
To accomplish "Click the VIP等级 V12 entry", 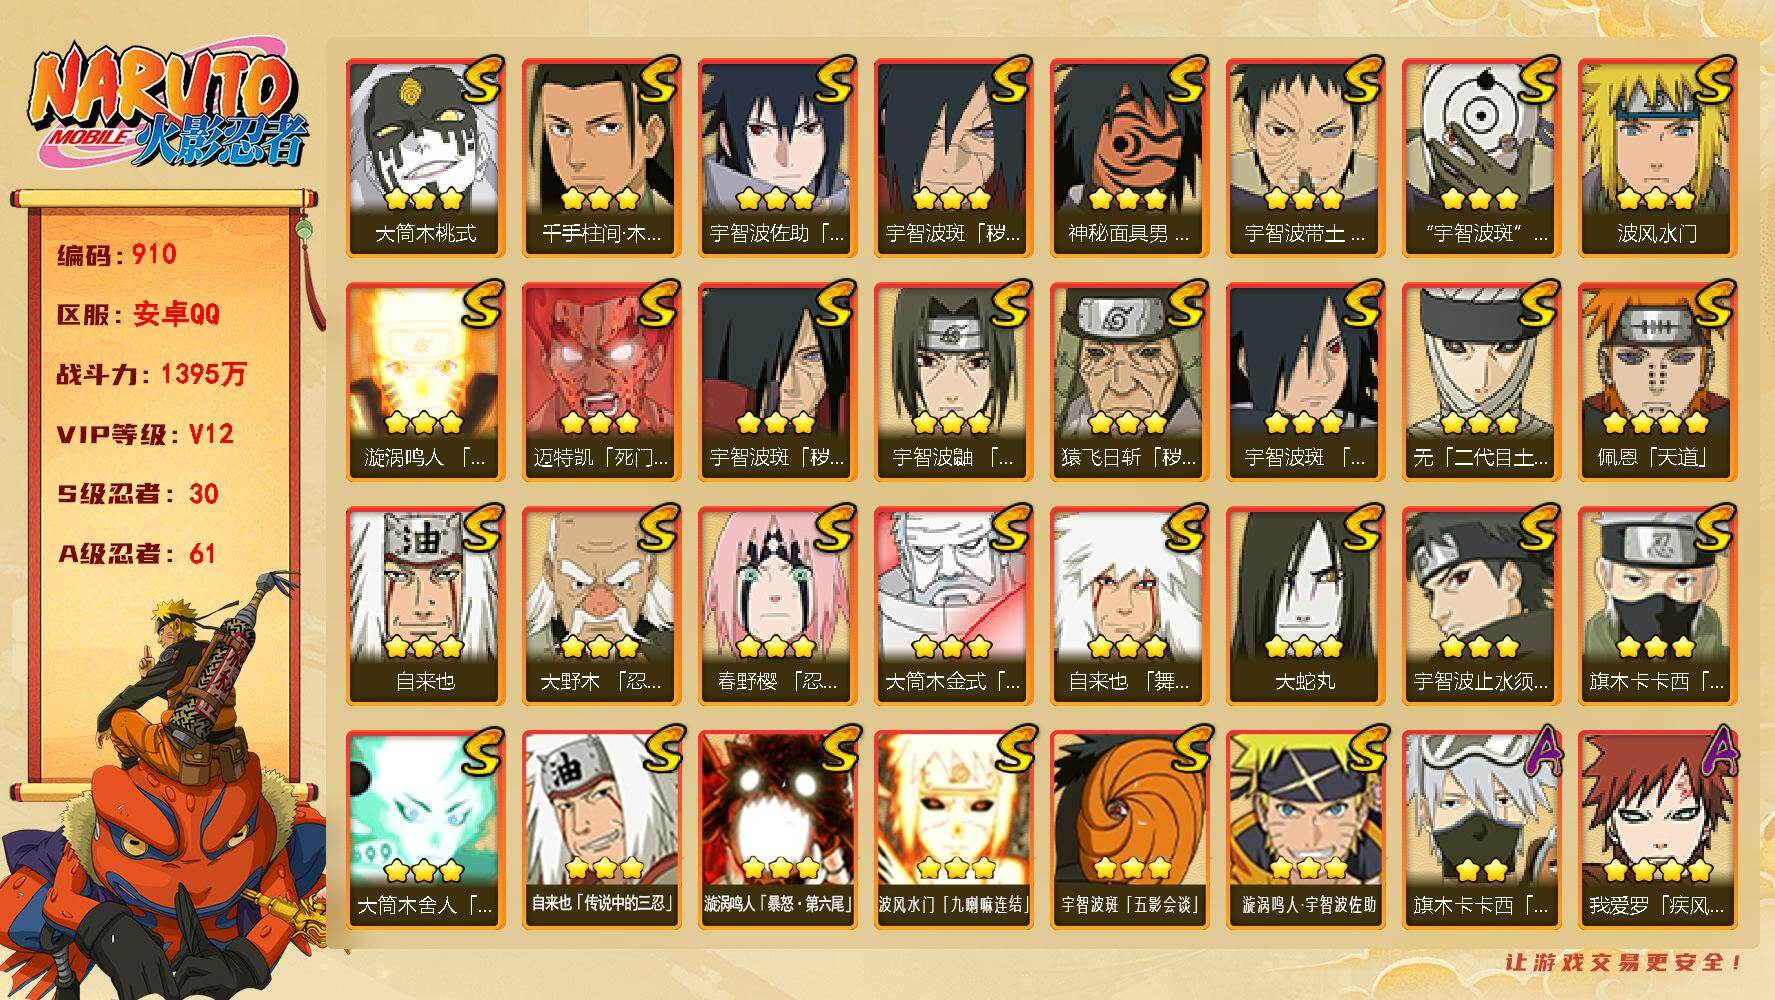I will [x=146, y=434].
